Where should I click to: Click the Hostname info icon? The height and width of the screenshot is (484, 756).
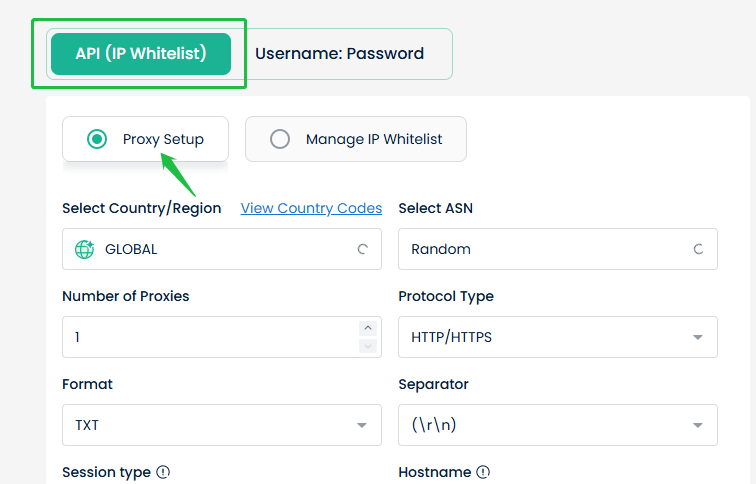pos(483,472)
